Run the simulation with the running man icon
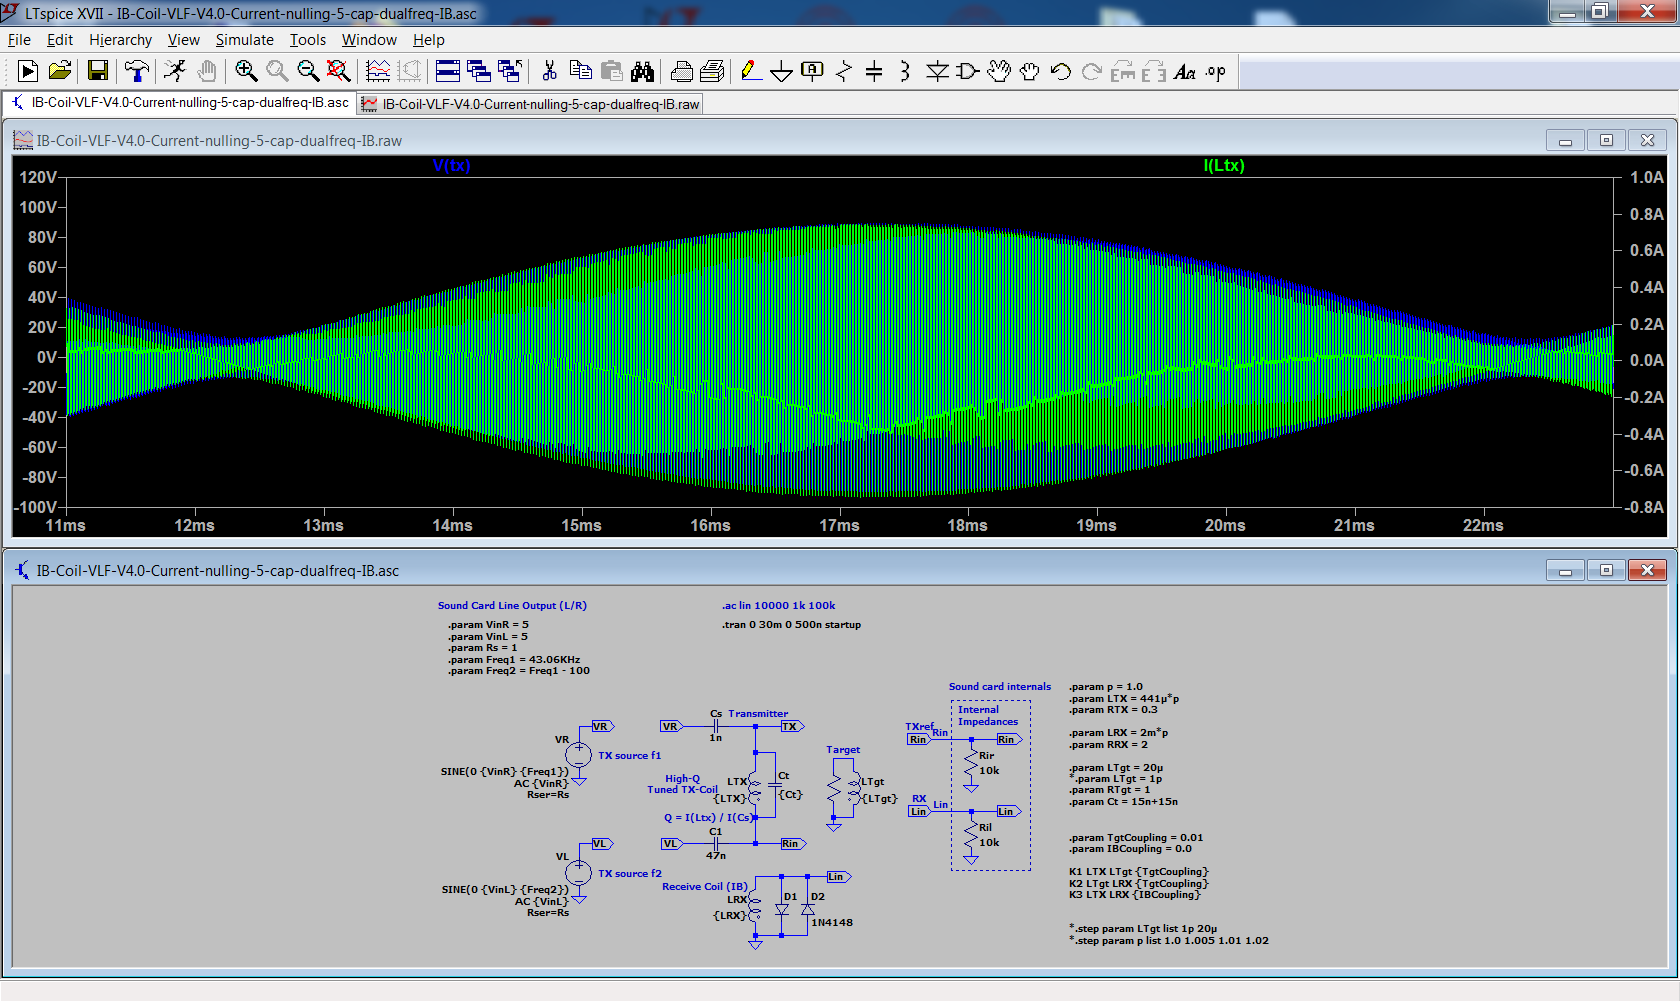Viewport: 1680px width, 1002px height. click(x=175, y=71)
